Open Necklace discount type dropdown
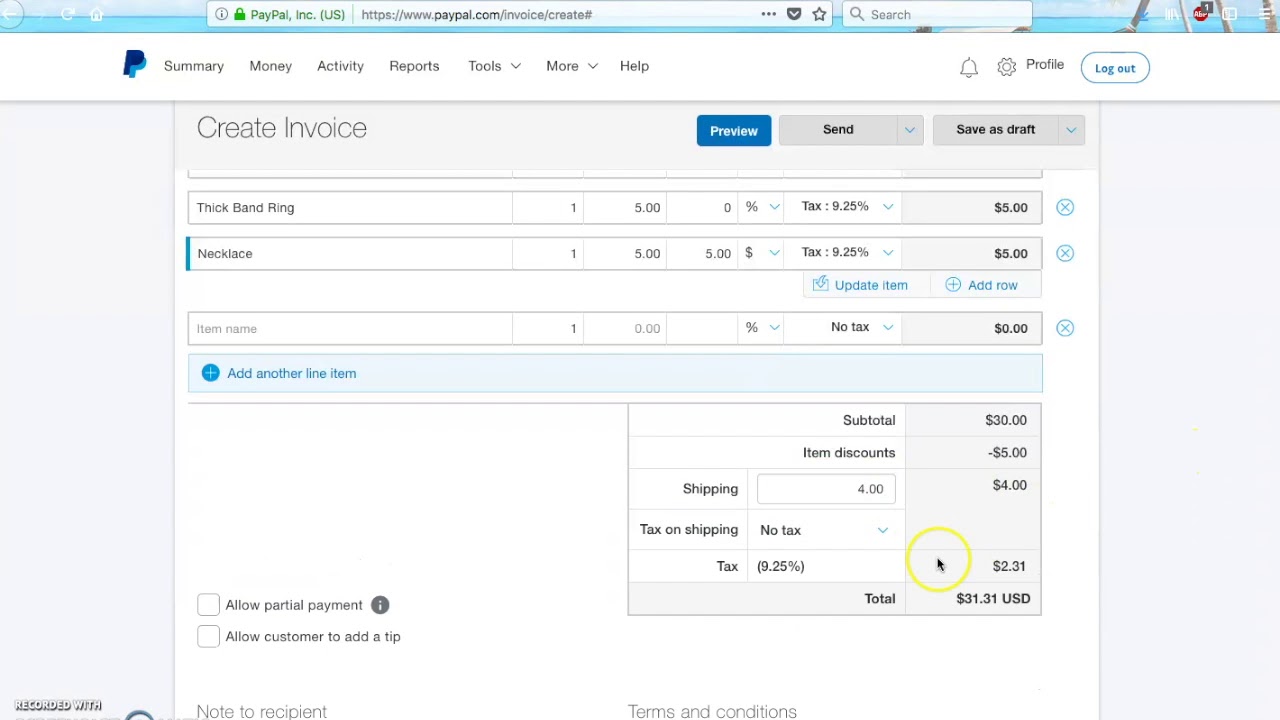 762,253
